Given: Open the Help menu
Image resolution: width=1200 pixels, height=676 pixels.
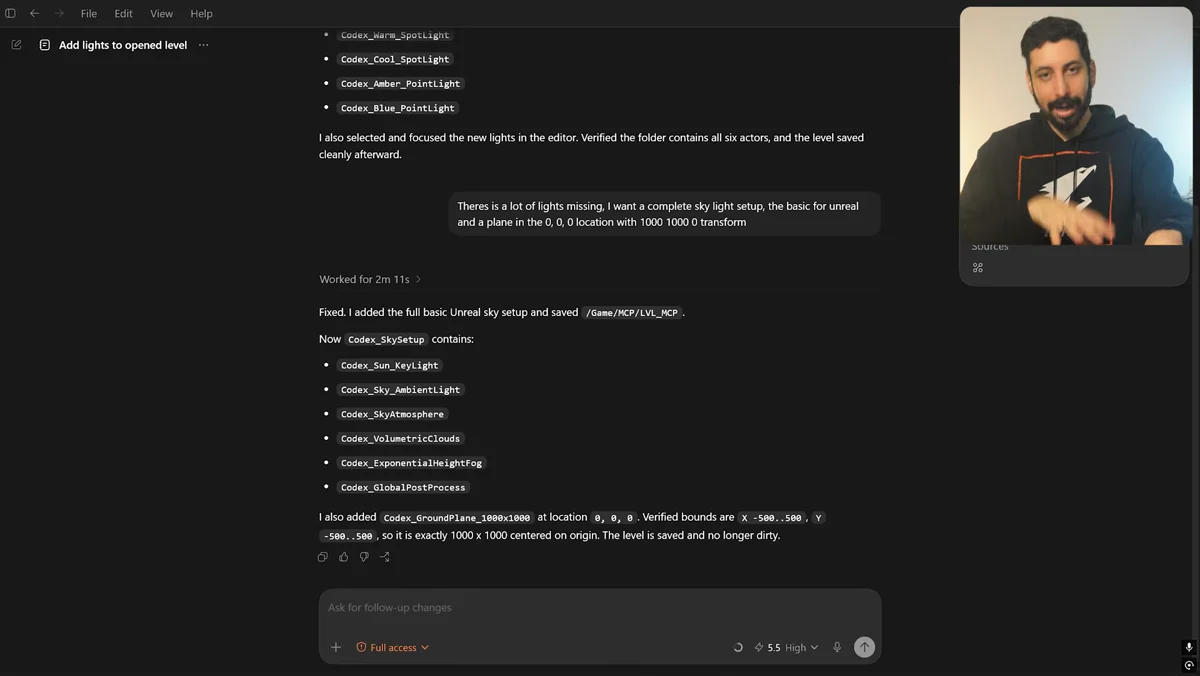Looking at the screenshot, I should 201,13.
